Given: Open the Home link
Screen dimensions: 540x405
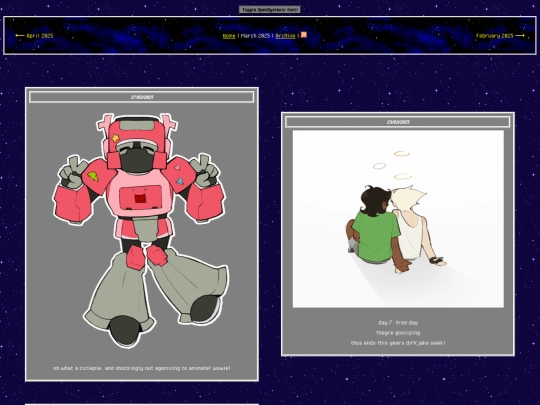Looking at the screenshot, I should [x=229, y=36].
